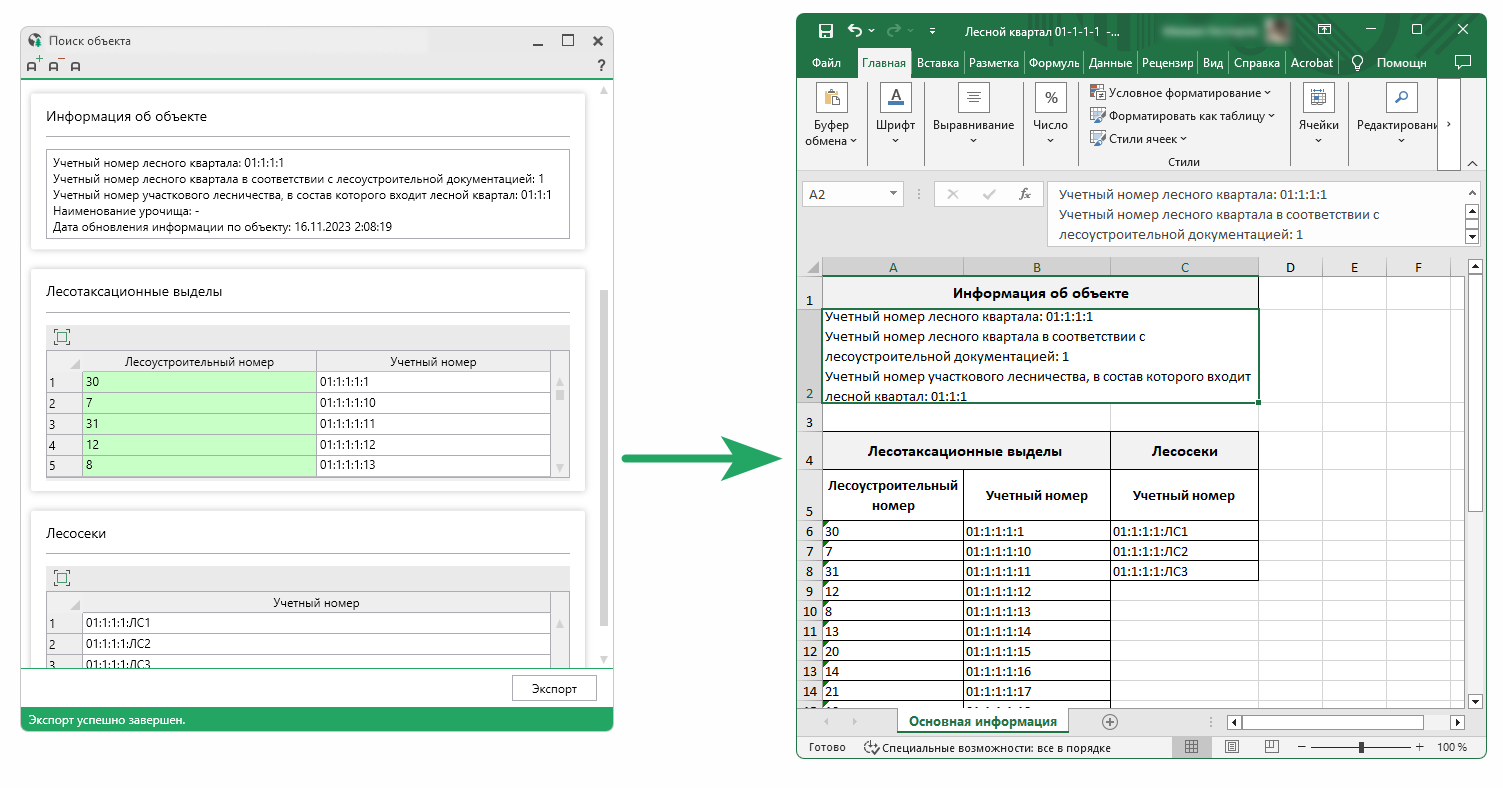Viewport: 1503px width, 788px height.
Task: Open the Вставка ribbon tab
Action: (x=937, y=62)
